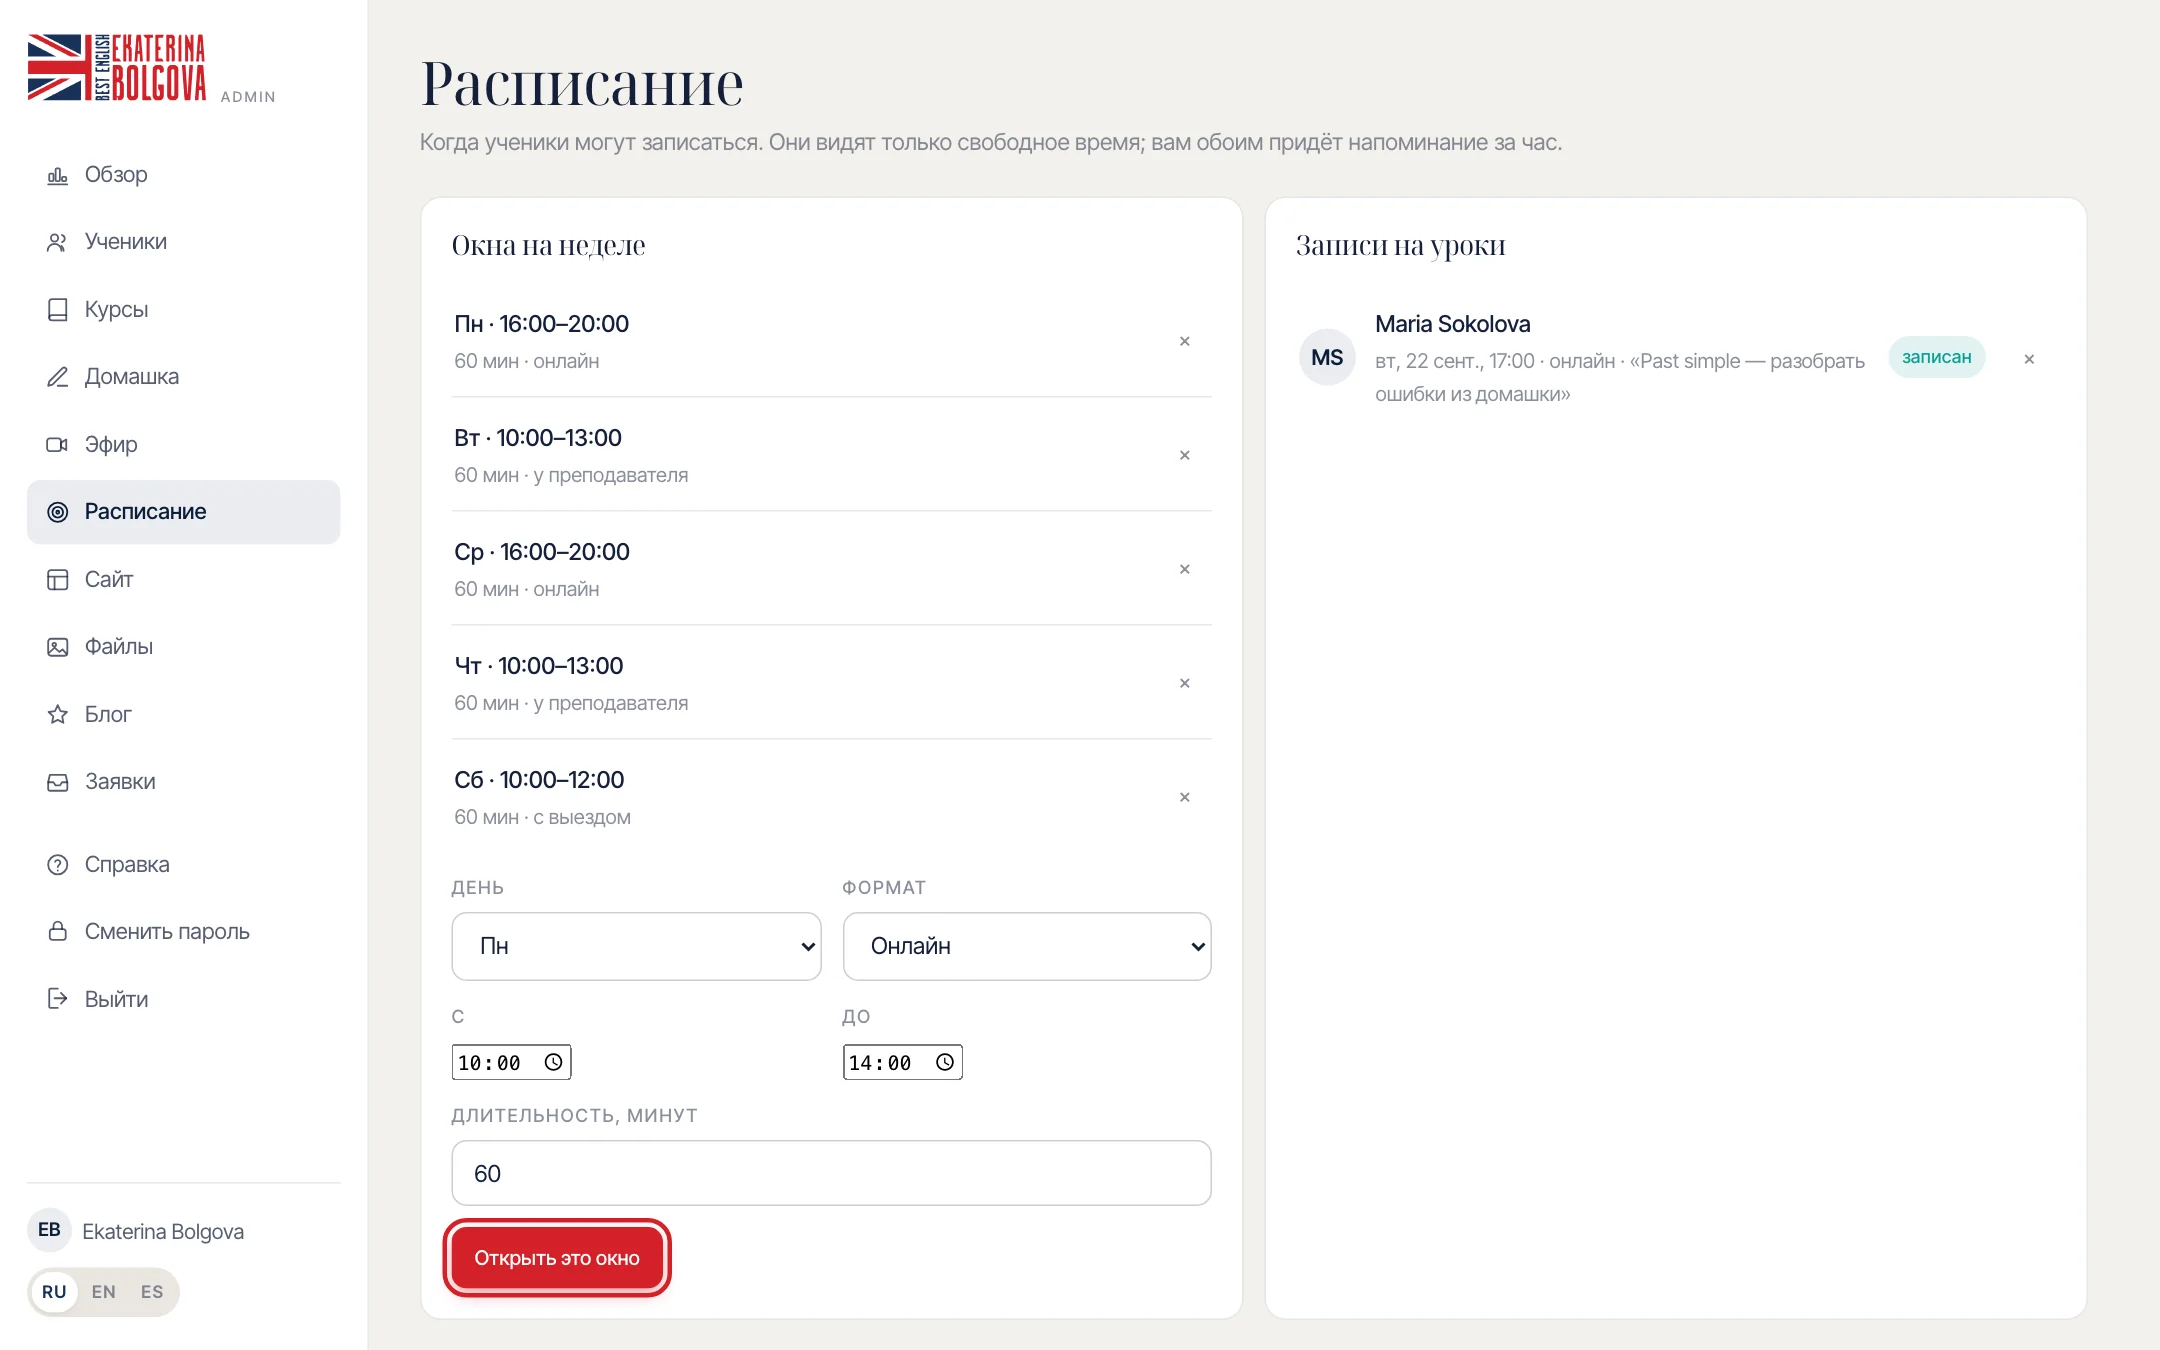The image size is (2160, 1350).
Task: Remove the Чт 10:00–13:00 window
Action: click(x=1184, y=683)
